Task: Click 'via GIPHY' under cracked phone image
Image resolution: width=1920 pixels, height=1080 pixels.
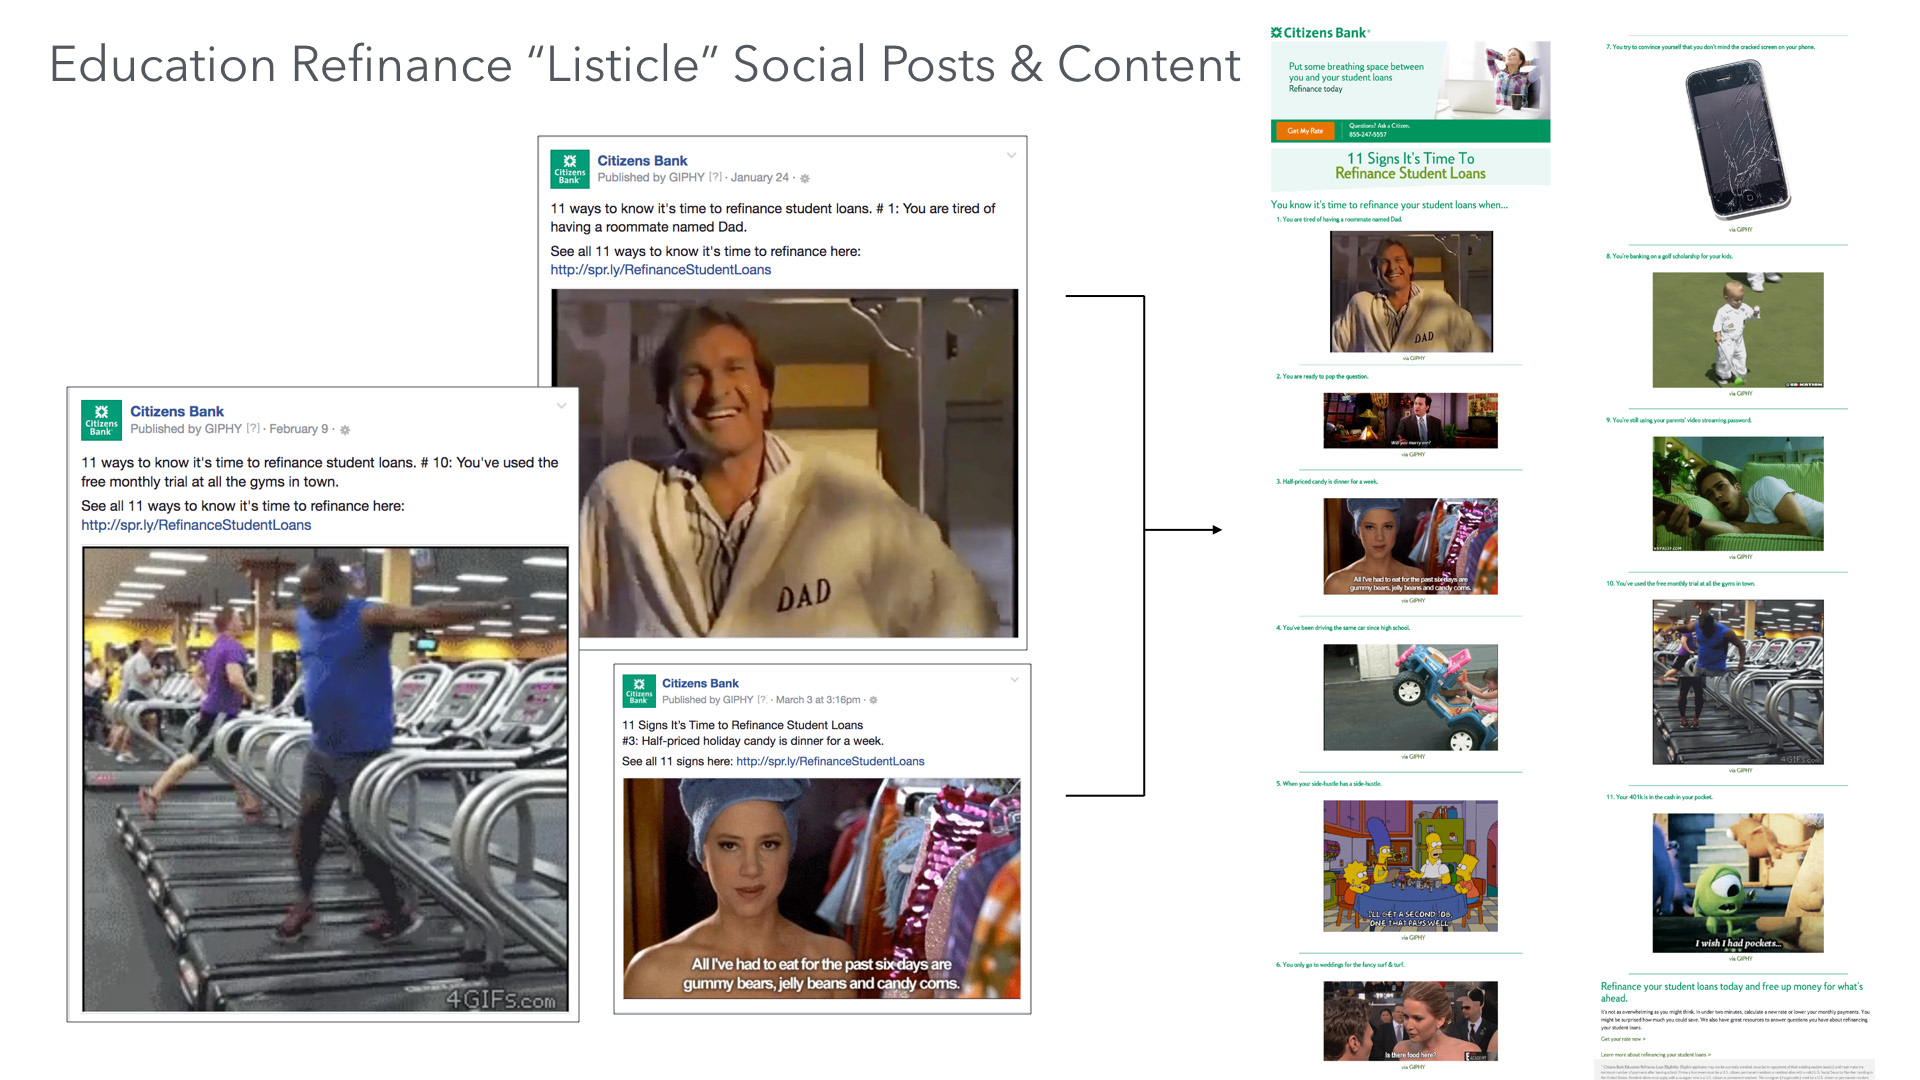Action: coord(1740,230)
